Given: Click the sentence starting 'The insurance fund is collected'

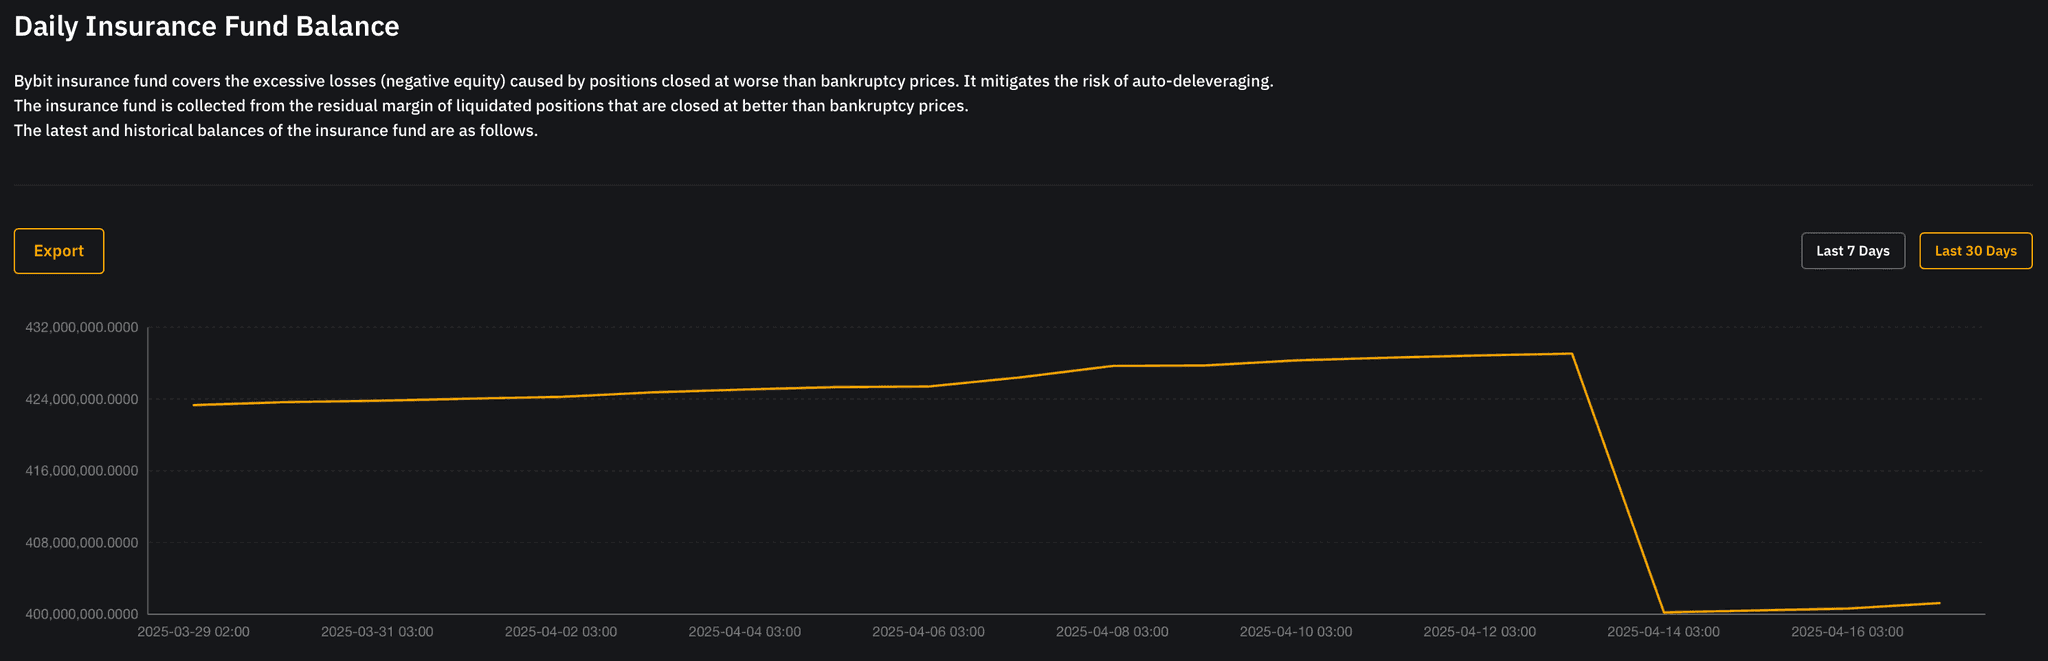Looking at the screenshot, I should point(491,106).
